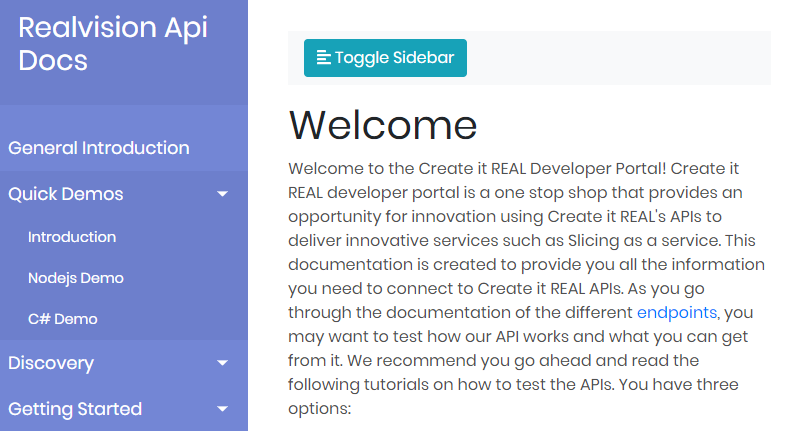Select the Getting Started sidebar label
The height and width of the screenshot is (431, 802).
click(75, 409)
